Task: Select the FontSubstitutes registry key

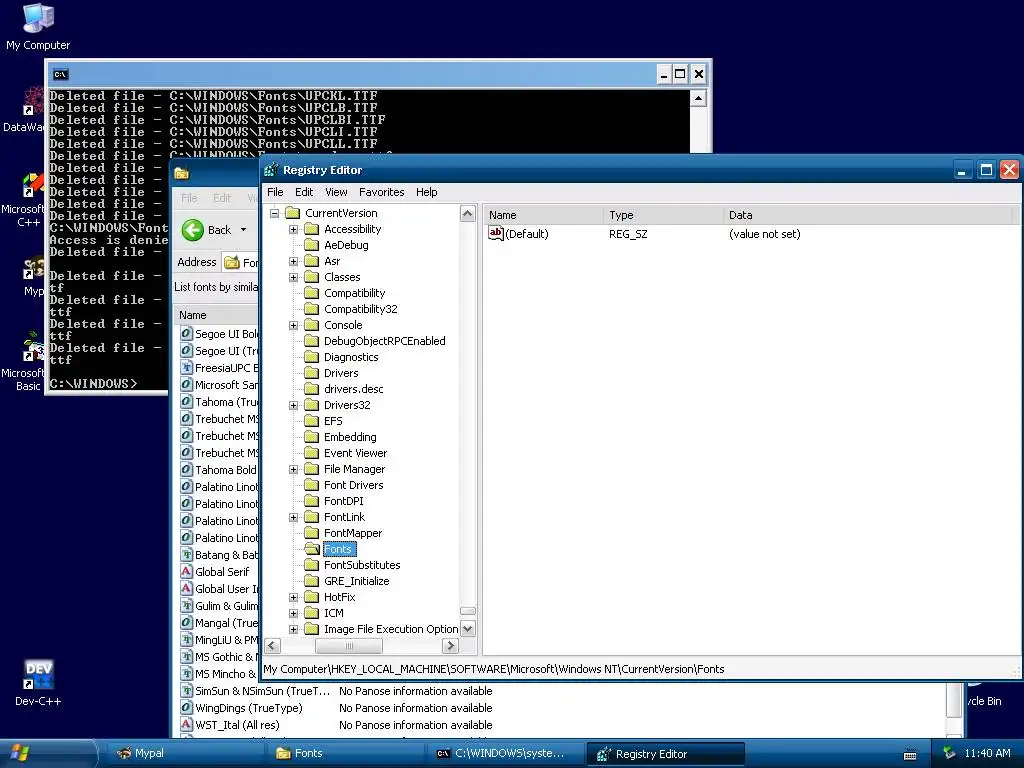Action: (362, 565)
